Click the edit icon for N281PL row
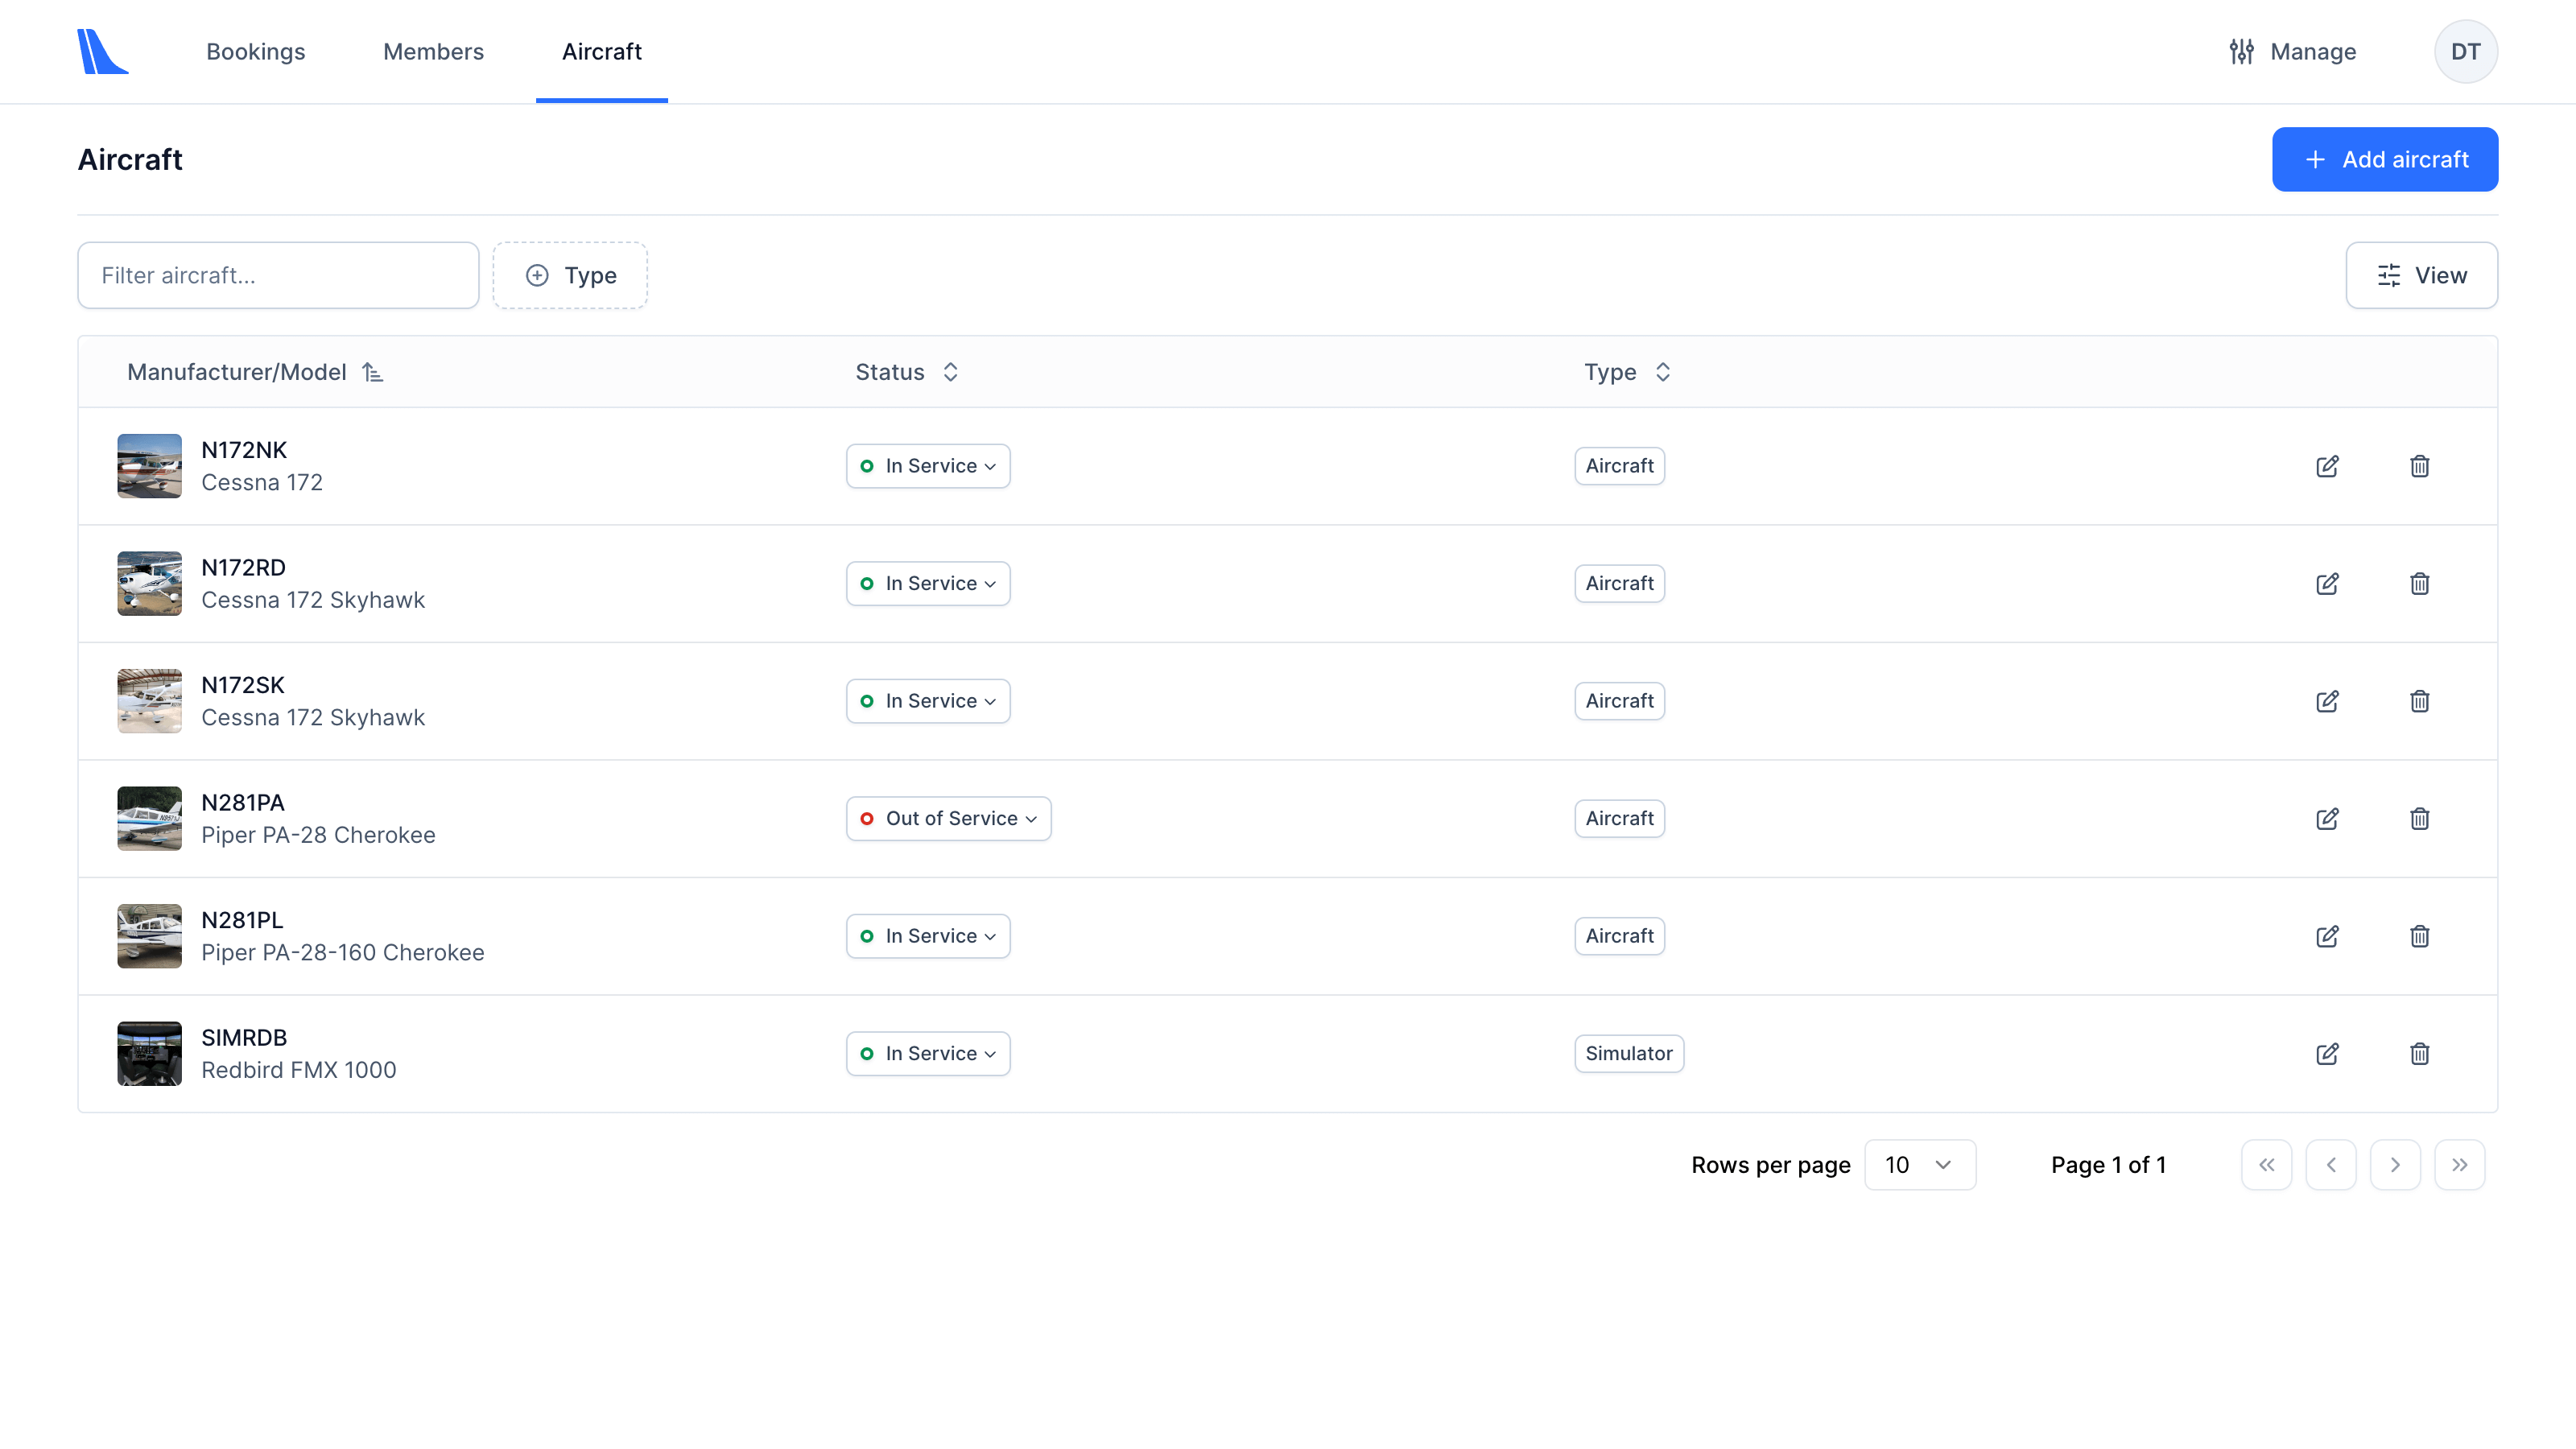Viewport: 2576px width, 1449px height. tap(2328, 936)
